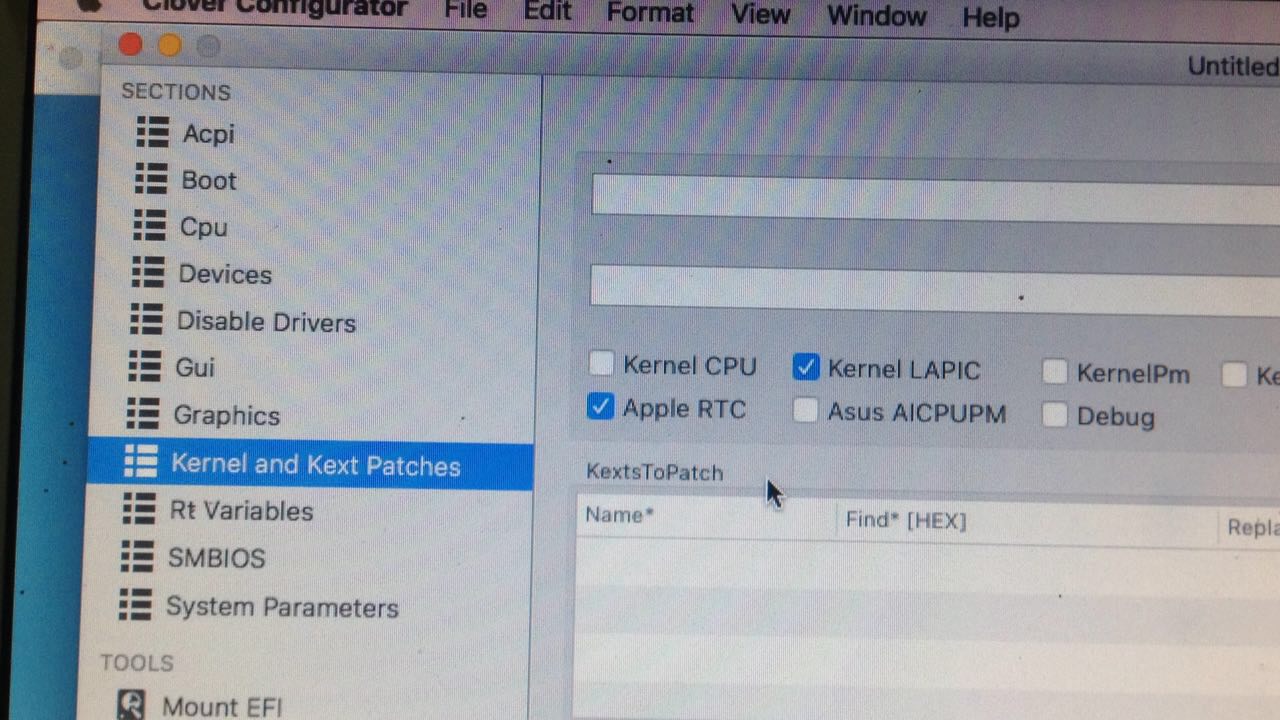Click the Cpu section list icon
Viewport: 1280px width, 720px height.
click(150, 225)
